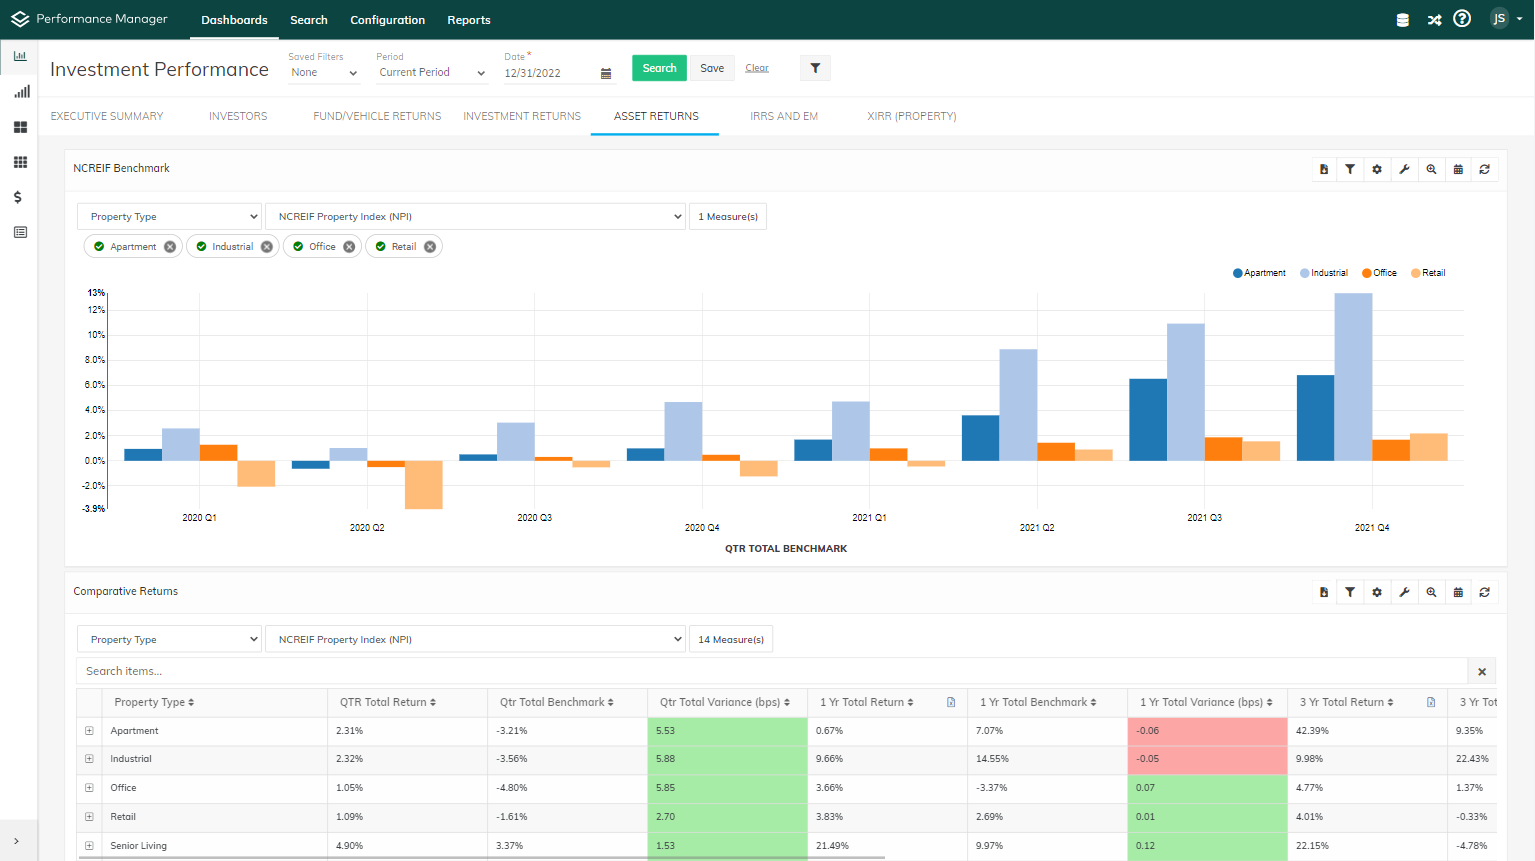Viewport: 1535px width, 861px height.
Task: Toggle the Office chip checkmark
Action: (298, 247)
